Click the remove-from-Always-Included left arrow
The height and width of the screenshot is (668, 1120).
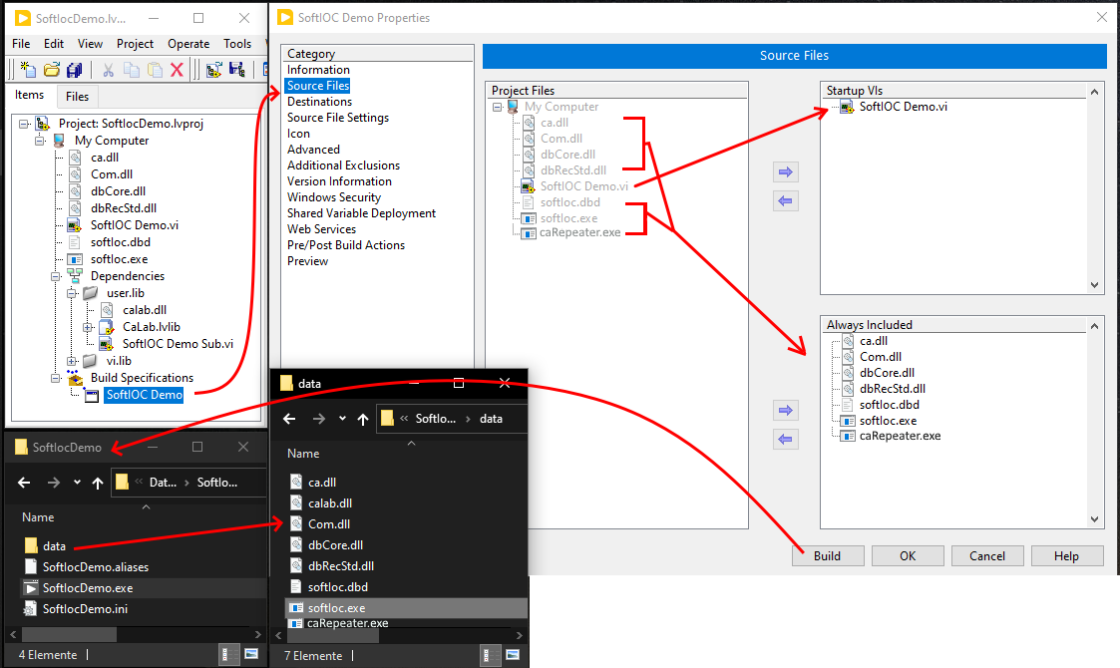click(785, 439)
